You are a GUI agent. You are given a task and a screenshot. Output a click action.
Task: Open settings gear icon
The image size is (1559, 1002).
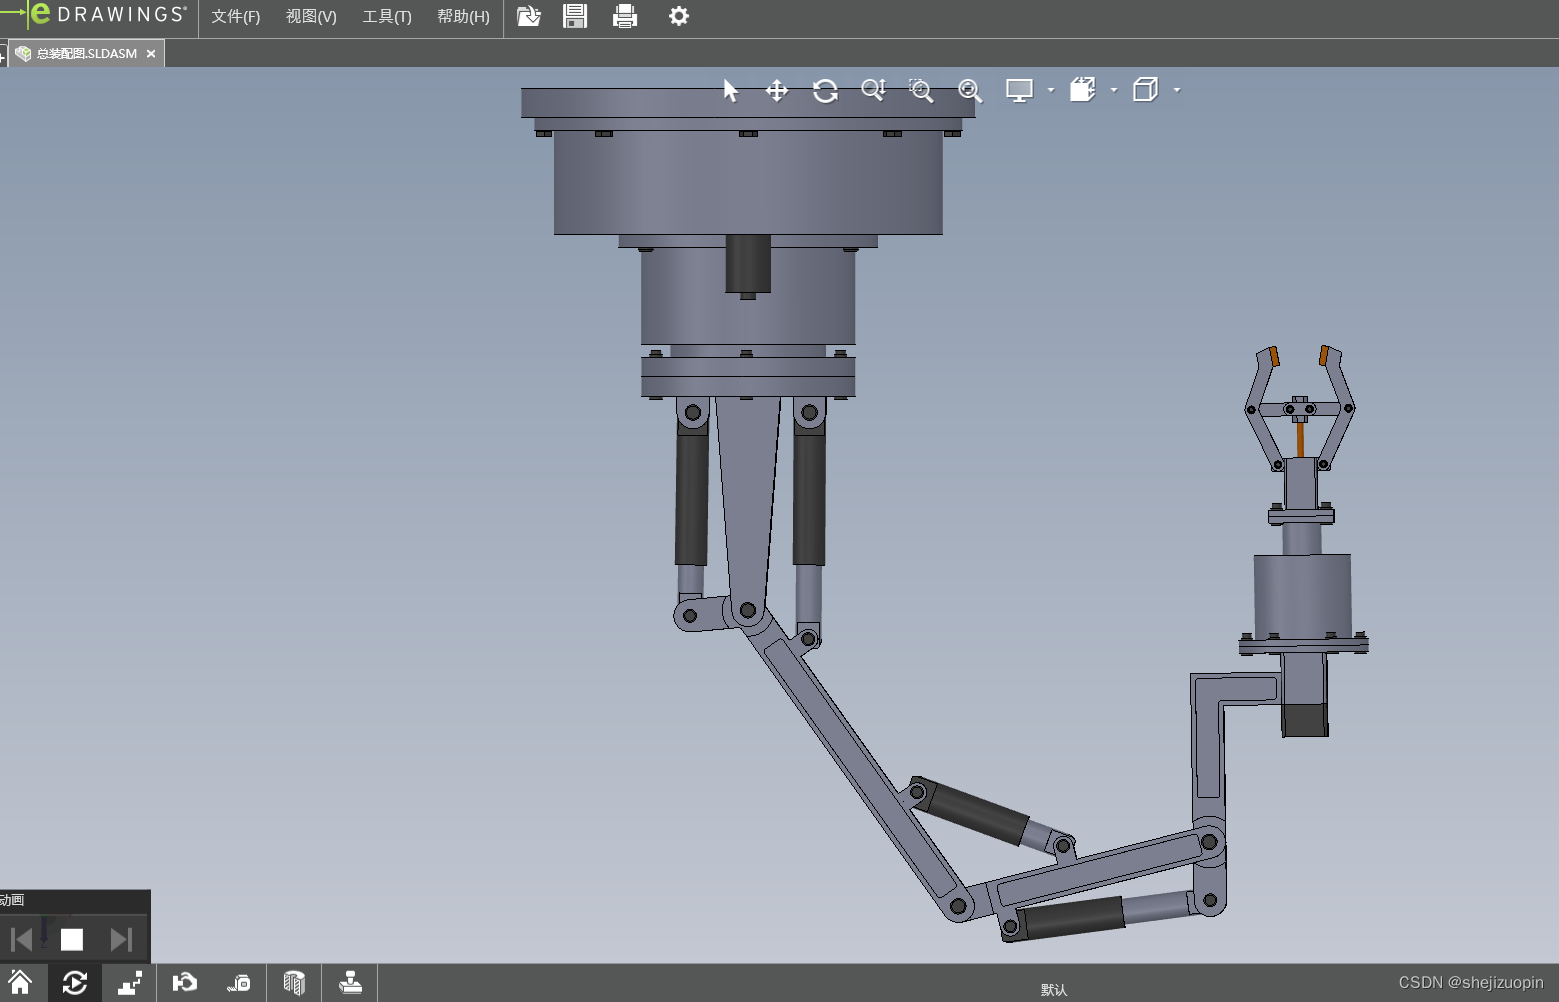tap(679, 16)
